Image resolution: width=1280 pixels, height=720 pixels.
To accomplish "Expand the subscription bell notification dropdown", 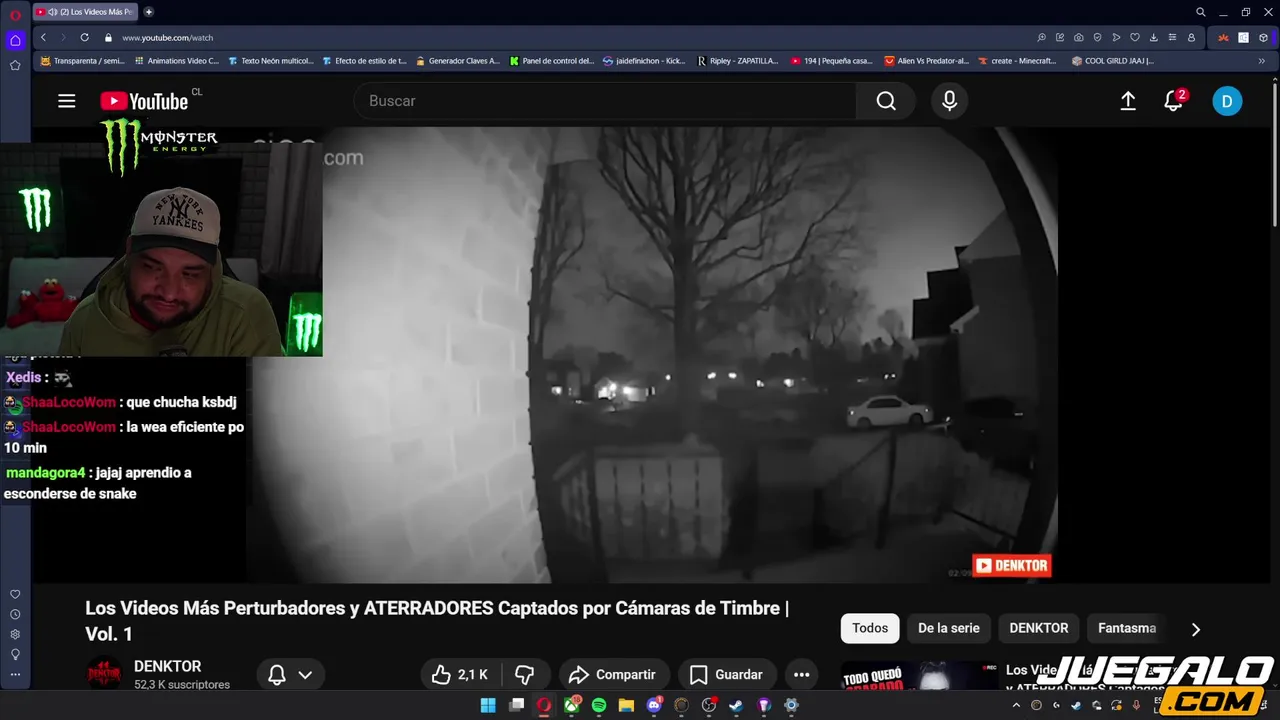I will pyautogui.click(x=290, y=675).
